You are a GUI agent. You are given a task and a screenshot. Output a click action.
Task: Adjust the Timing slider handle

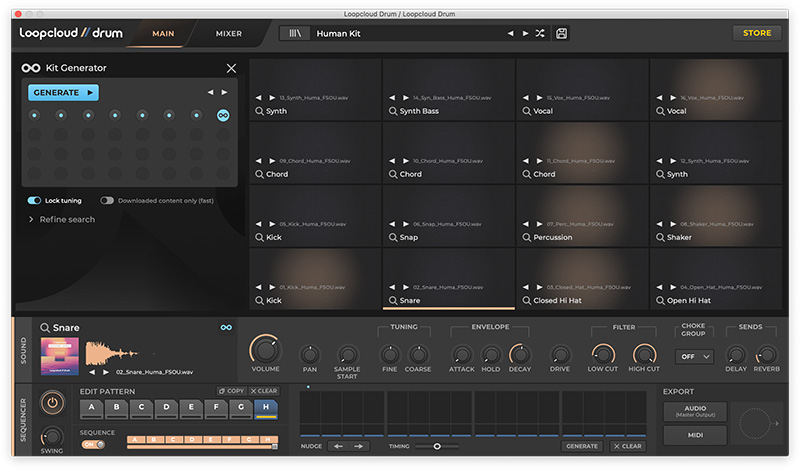437,447
